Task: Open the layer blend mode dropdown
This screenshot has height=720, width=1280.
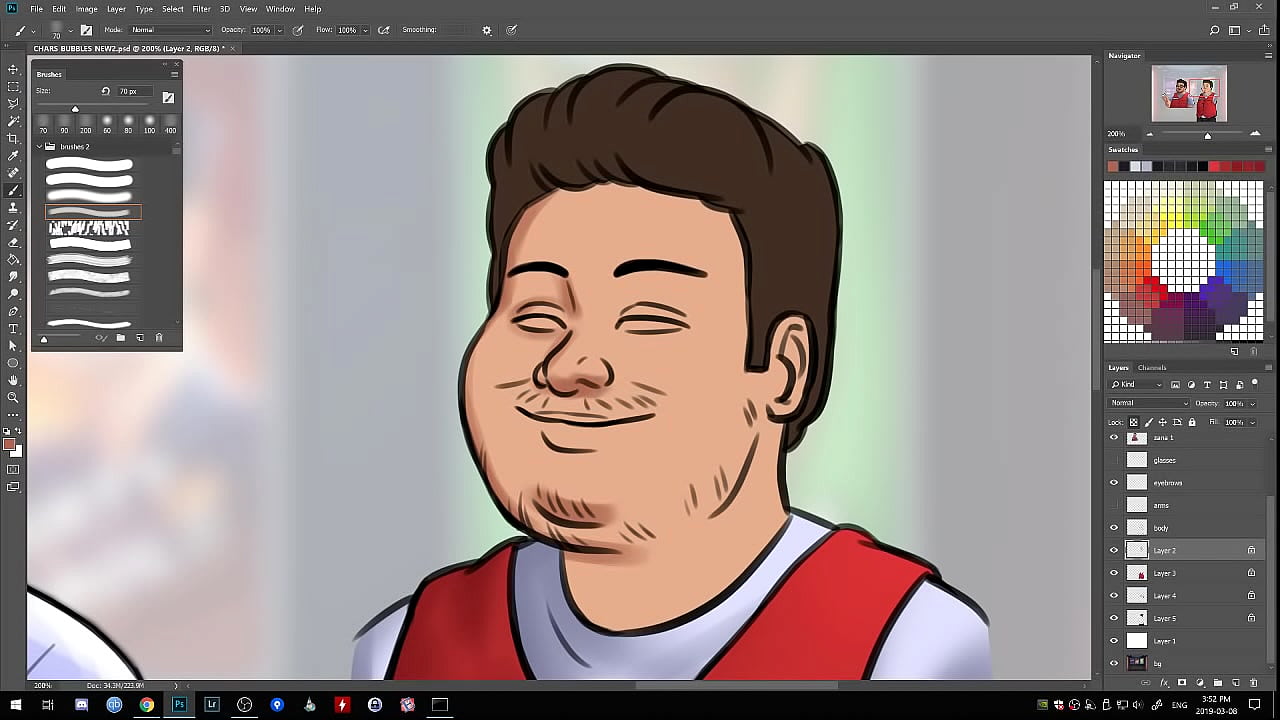Action: pos(1148,403)
